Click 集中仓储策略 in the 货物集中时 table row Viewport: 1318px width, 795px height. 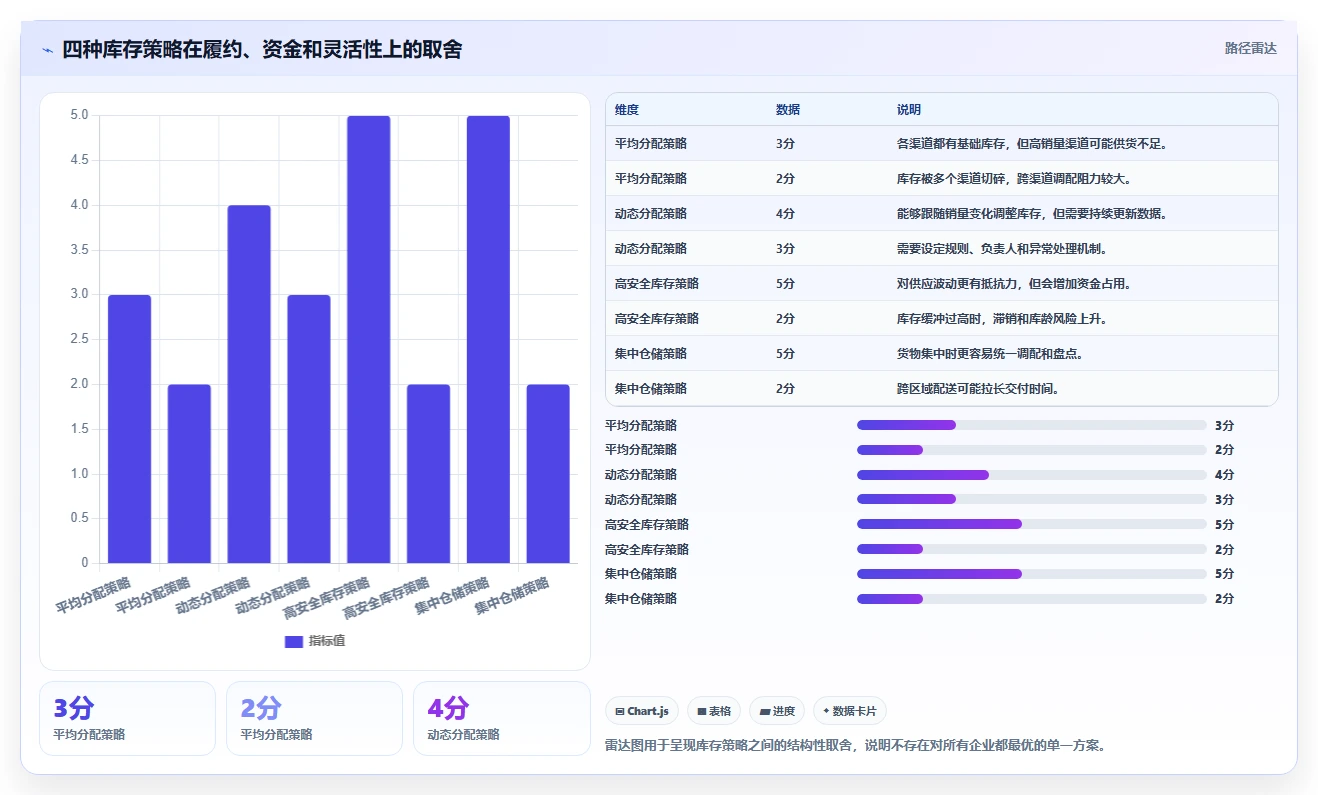tap(651, 354)
